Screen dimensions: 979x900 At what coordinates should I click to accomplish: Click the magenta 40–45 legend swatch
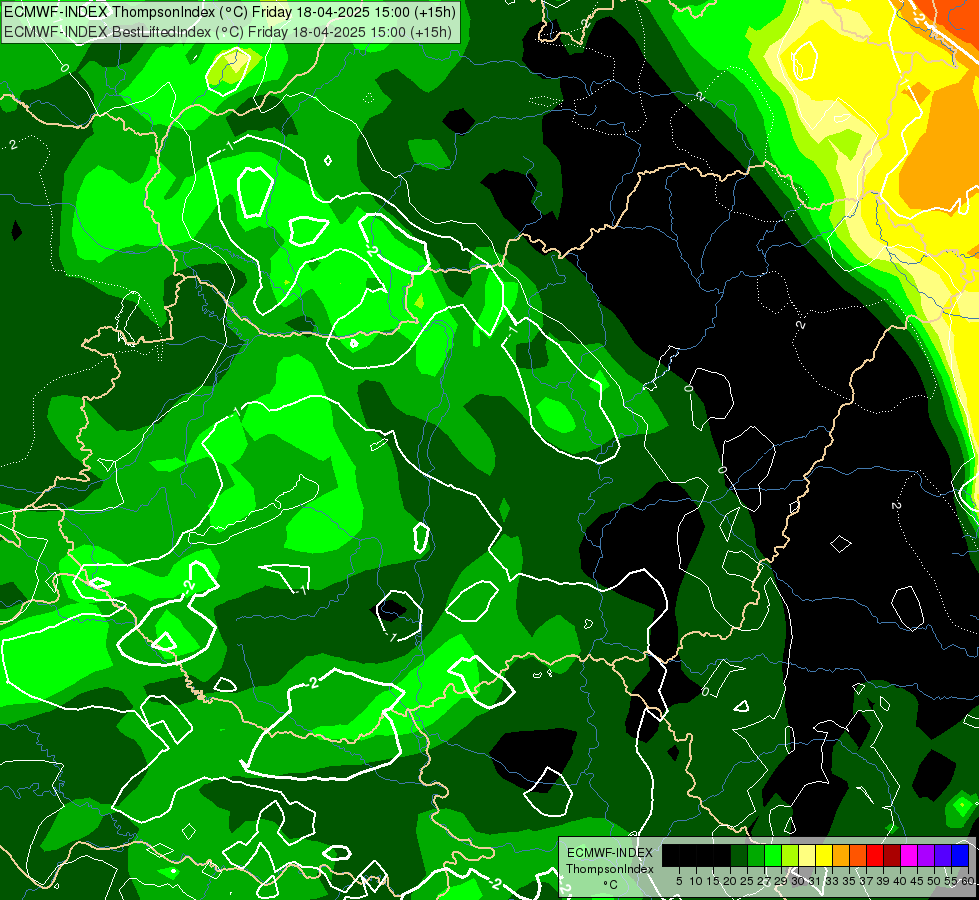point(909,855)
